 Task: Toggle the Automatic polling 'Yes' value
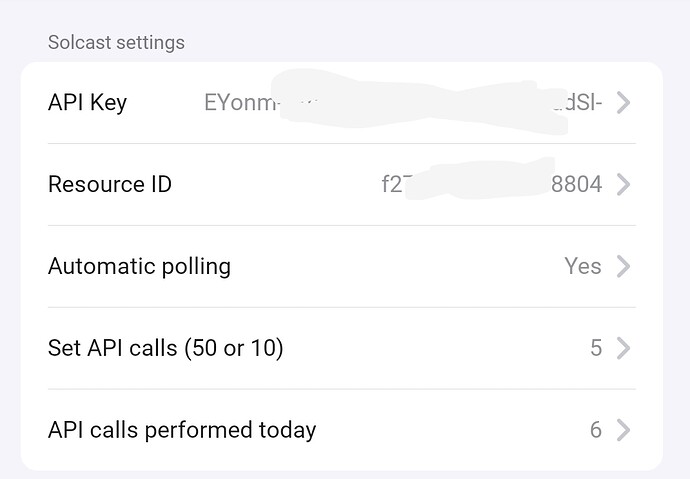click(583, 267)
